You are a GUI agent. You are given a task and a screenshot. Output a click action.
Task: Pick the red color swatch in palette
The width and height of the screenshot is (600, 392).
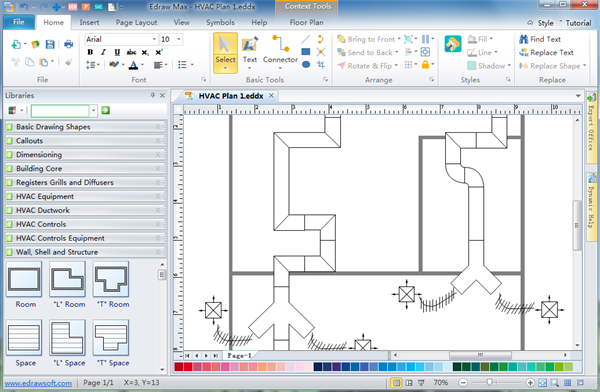188,367
